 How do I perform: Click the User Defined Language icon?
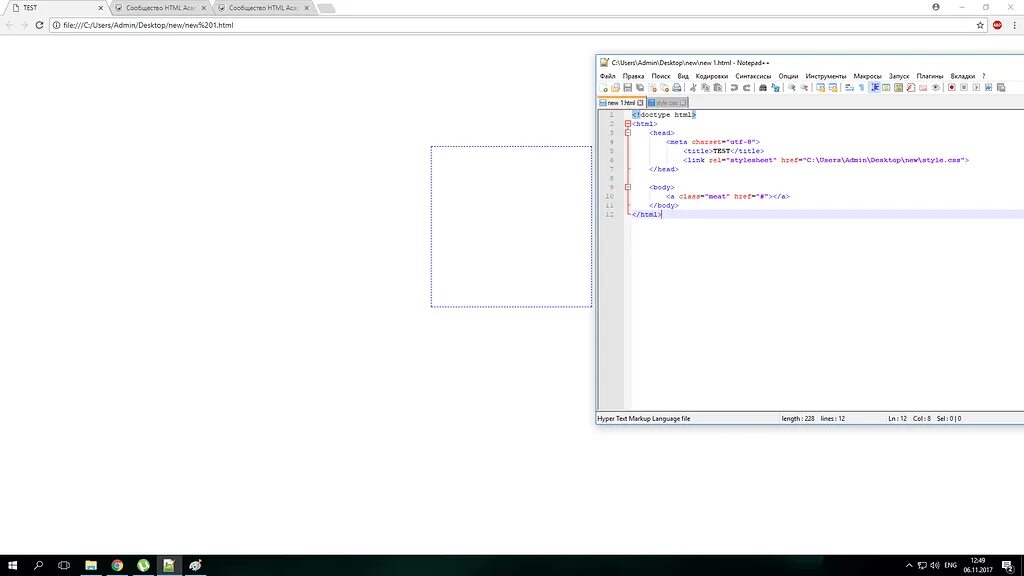pos(886,88)
